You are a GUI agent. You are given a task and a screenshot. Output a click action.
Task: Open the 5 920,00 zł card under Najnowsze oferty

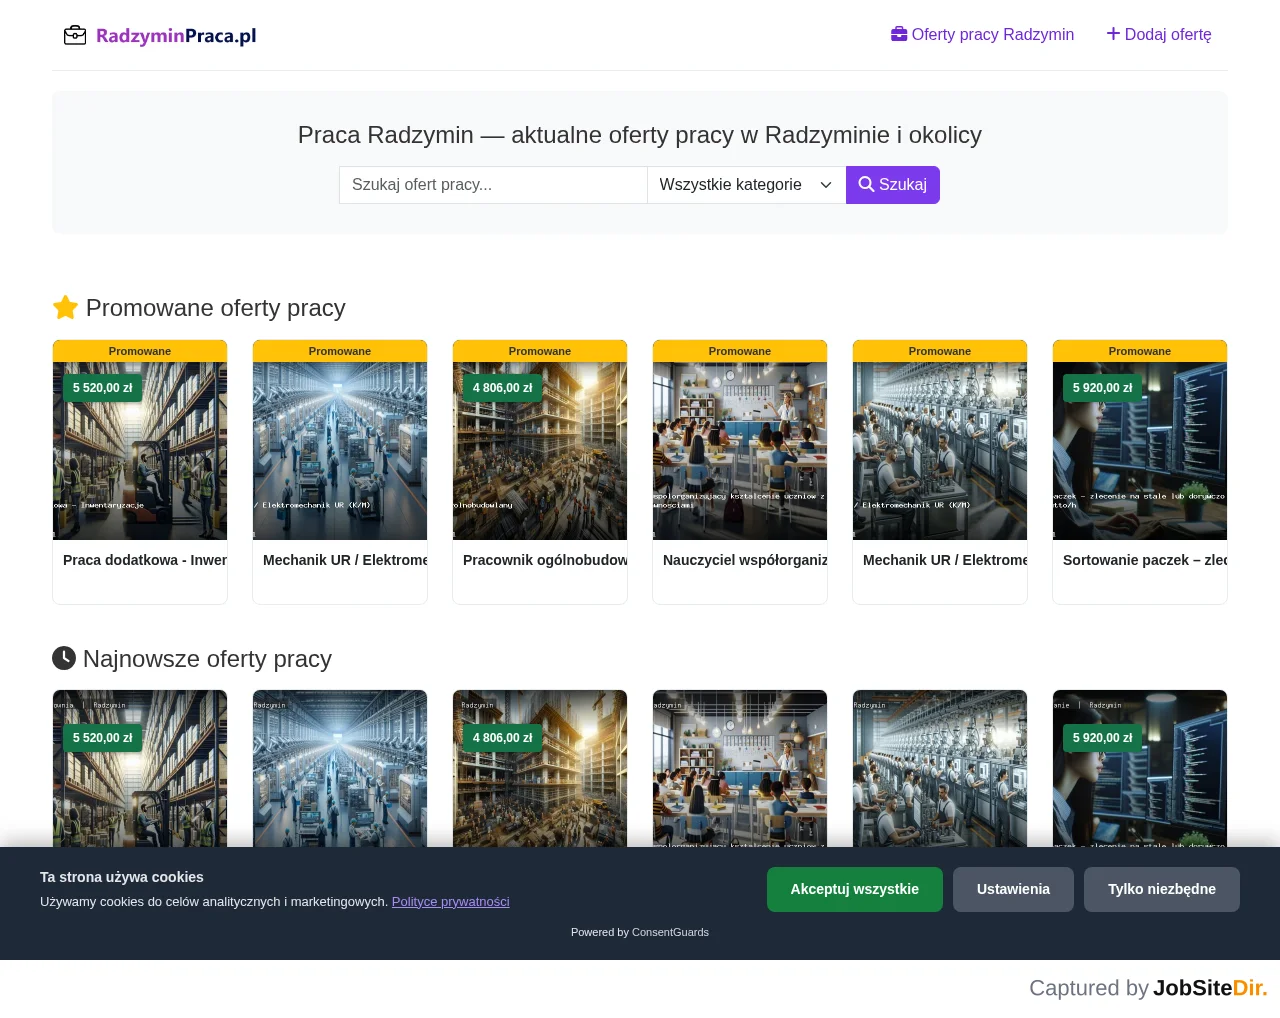(1140, 769)
